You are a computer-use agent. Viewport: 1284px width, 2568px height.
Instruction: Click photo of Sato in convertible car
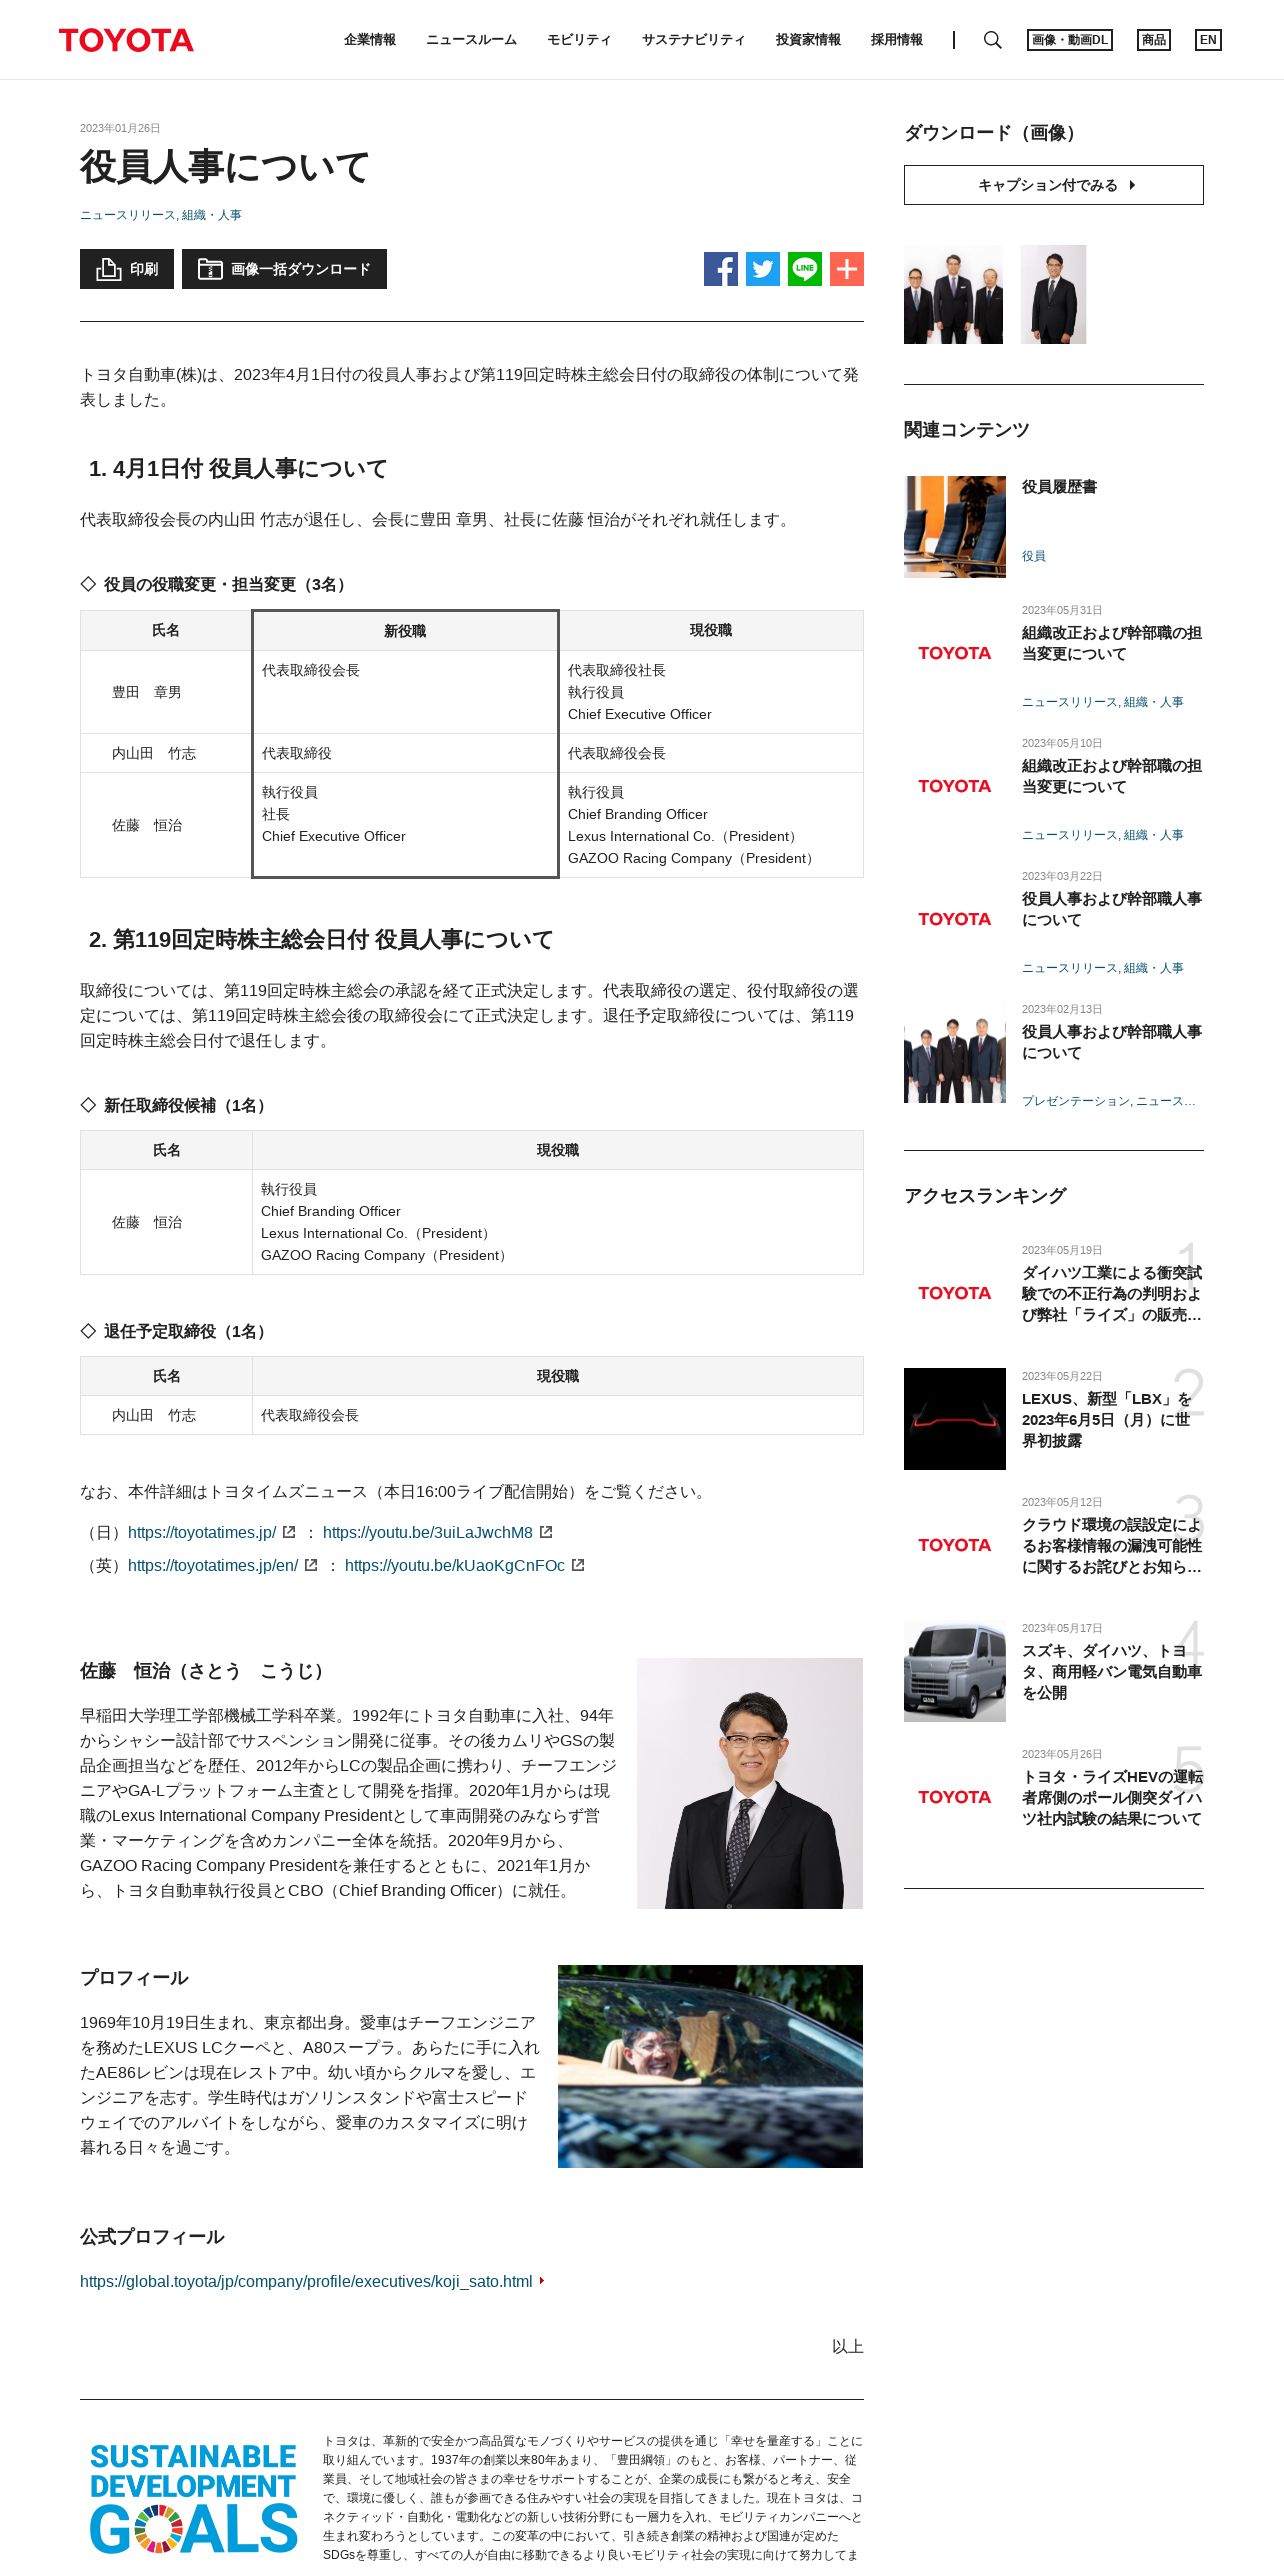pos(710,2066)
